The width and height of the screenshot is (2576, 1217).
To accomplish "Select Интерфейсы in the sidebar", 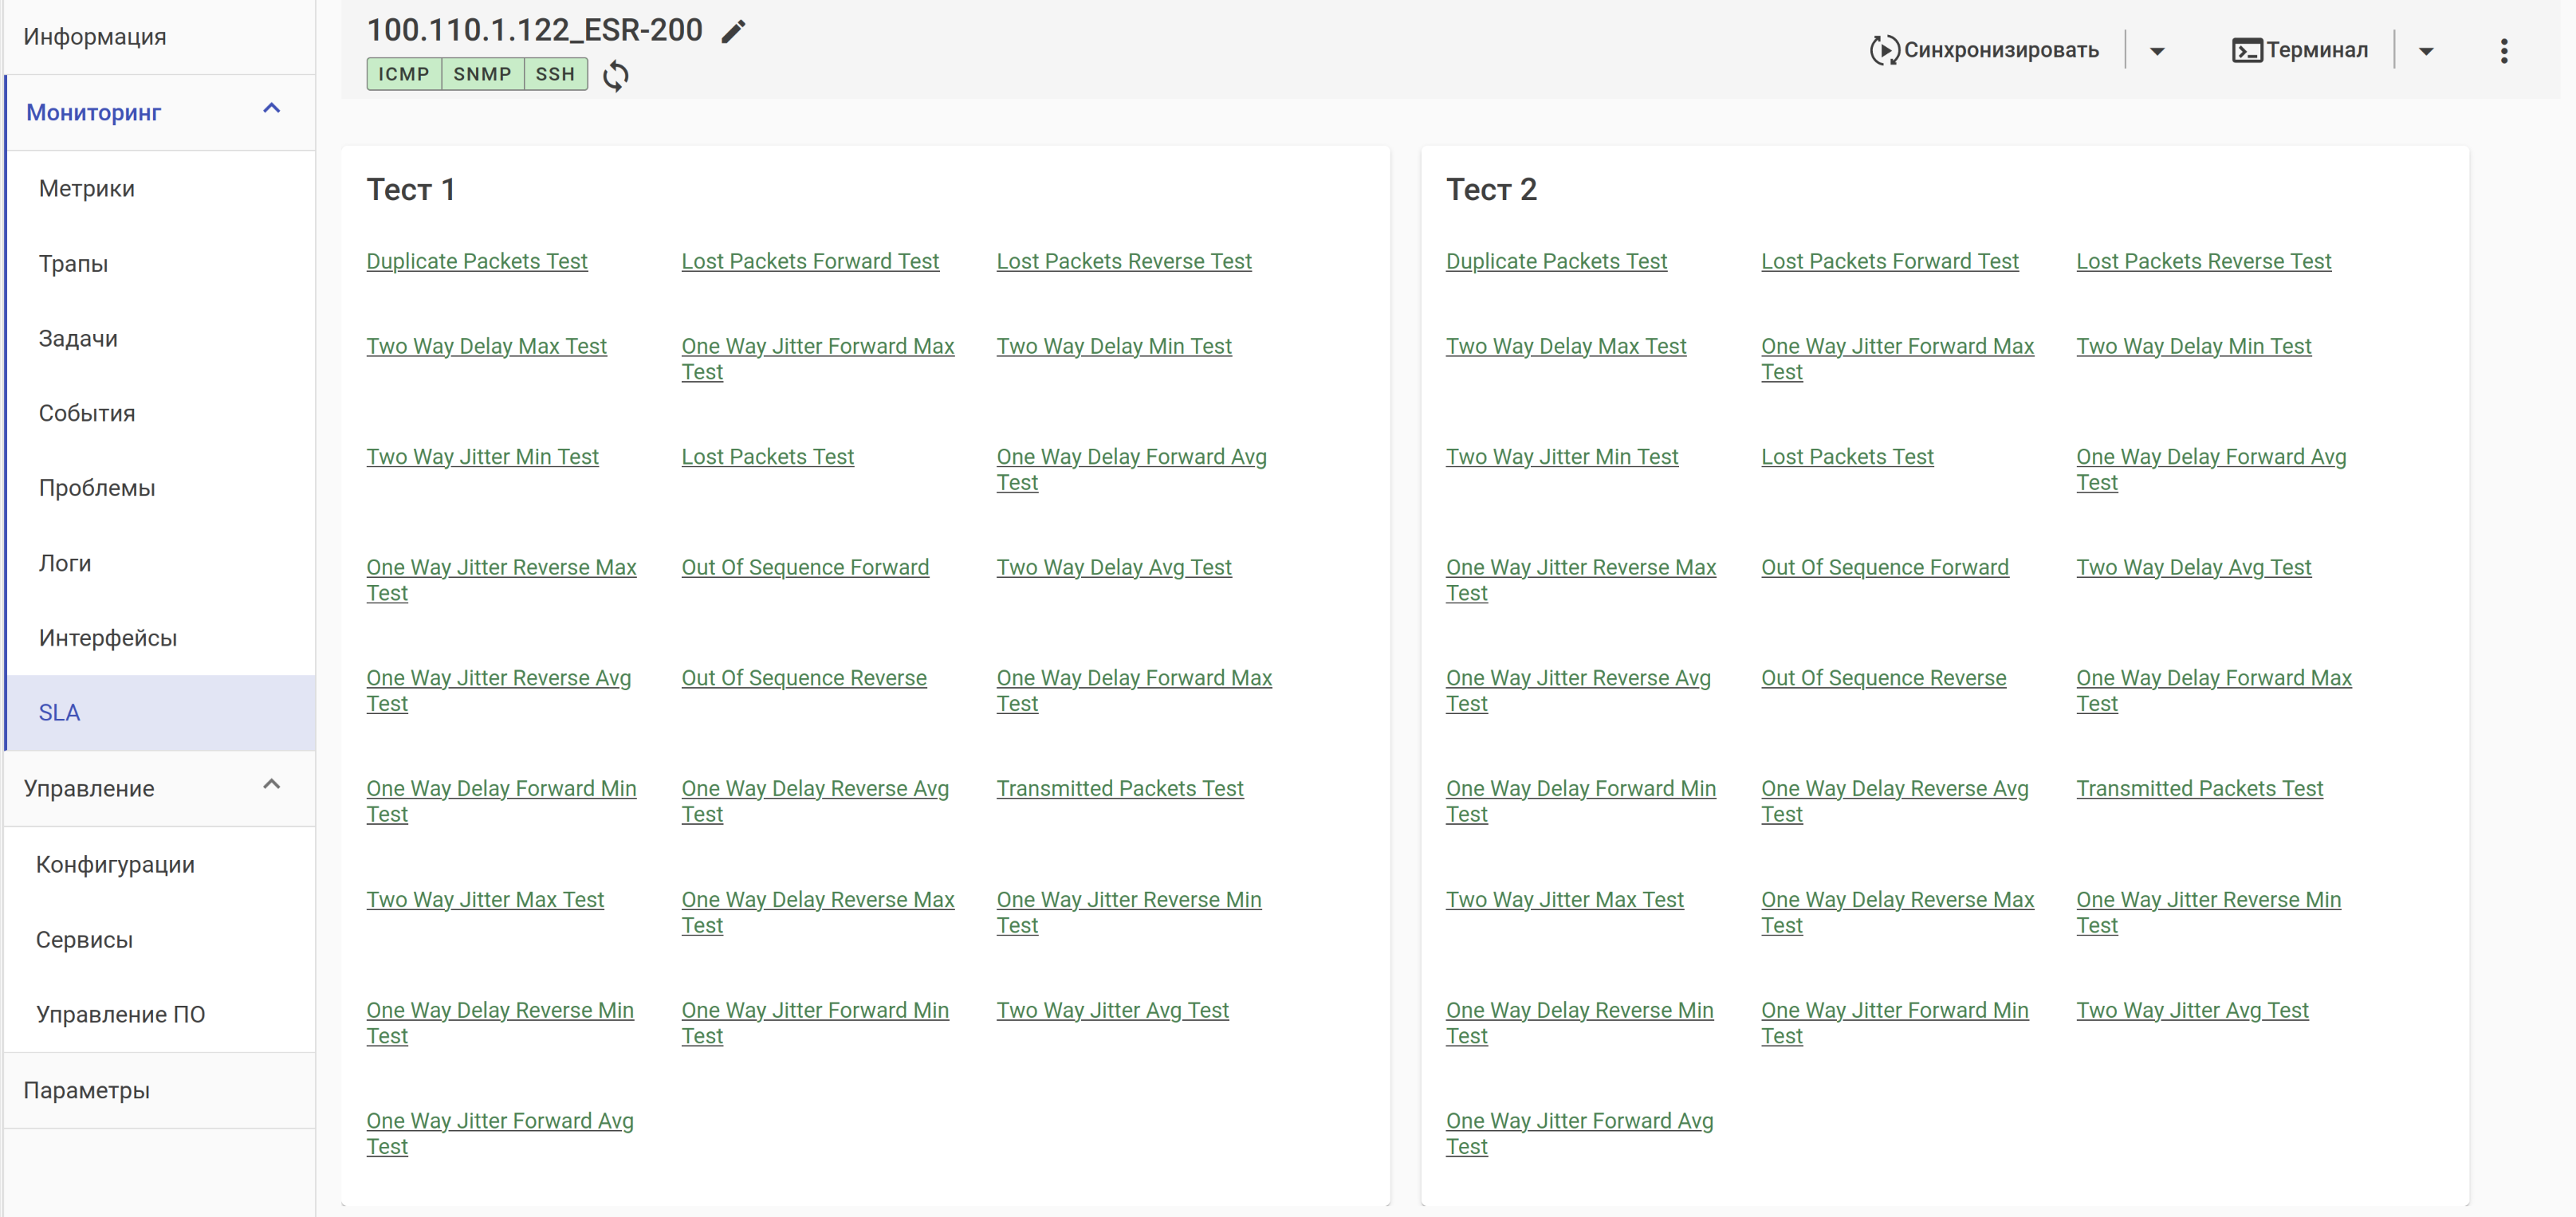I will (108, 638).
